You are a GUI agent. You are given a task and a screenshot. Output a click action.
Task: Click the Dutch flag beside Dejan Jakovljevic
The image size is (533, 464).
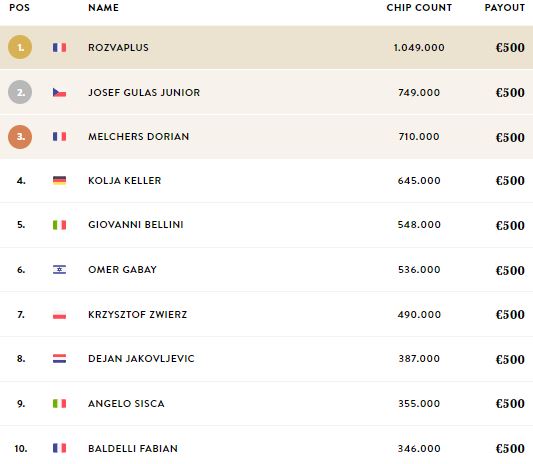point(59,358)
